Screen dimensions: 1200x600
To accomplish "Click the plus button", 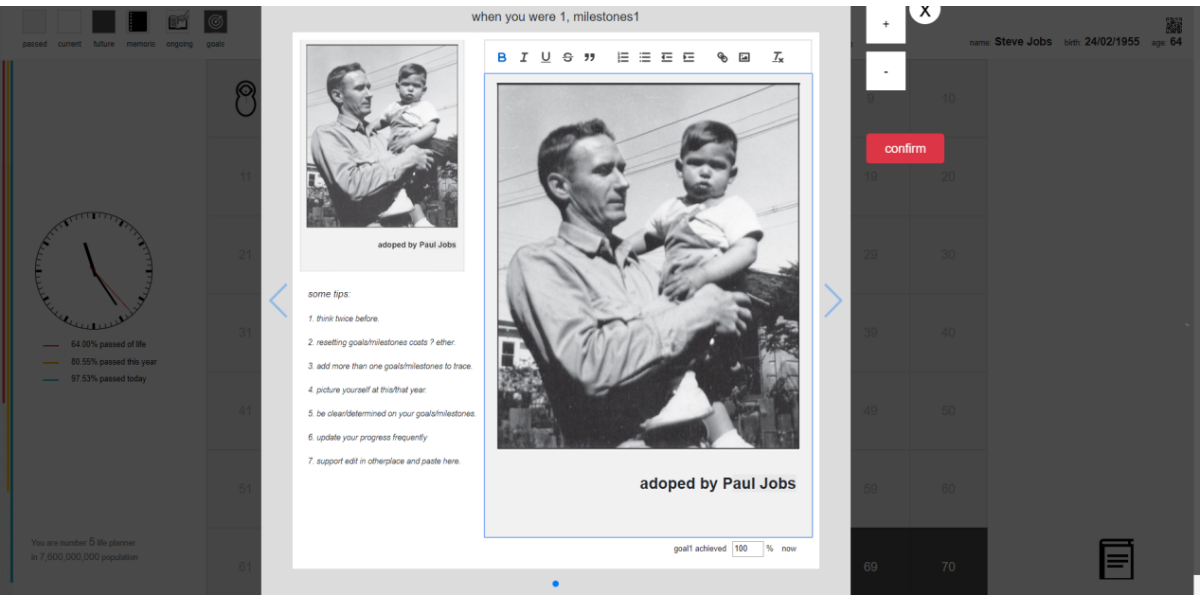I will click(886, 25).
